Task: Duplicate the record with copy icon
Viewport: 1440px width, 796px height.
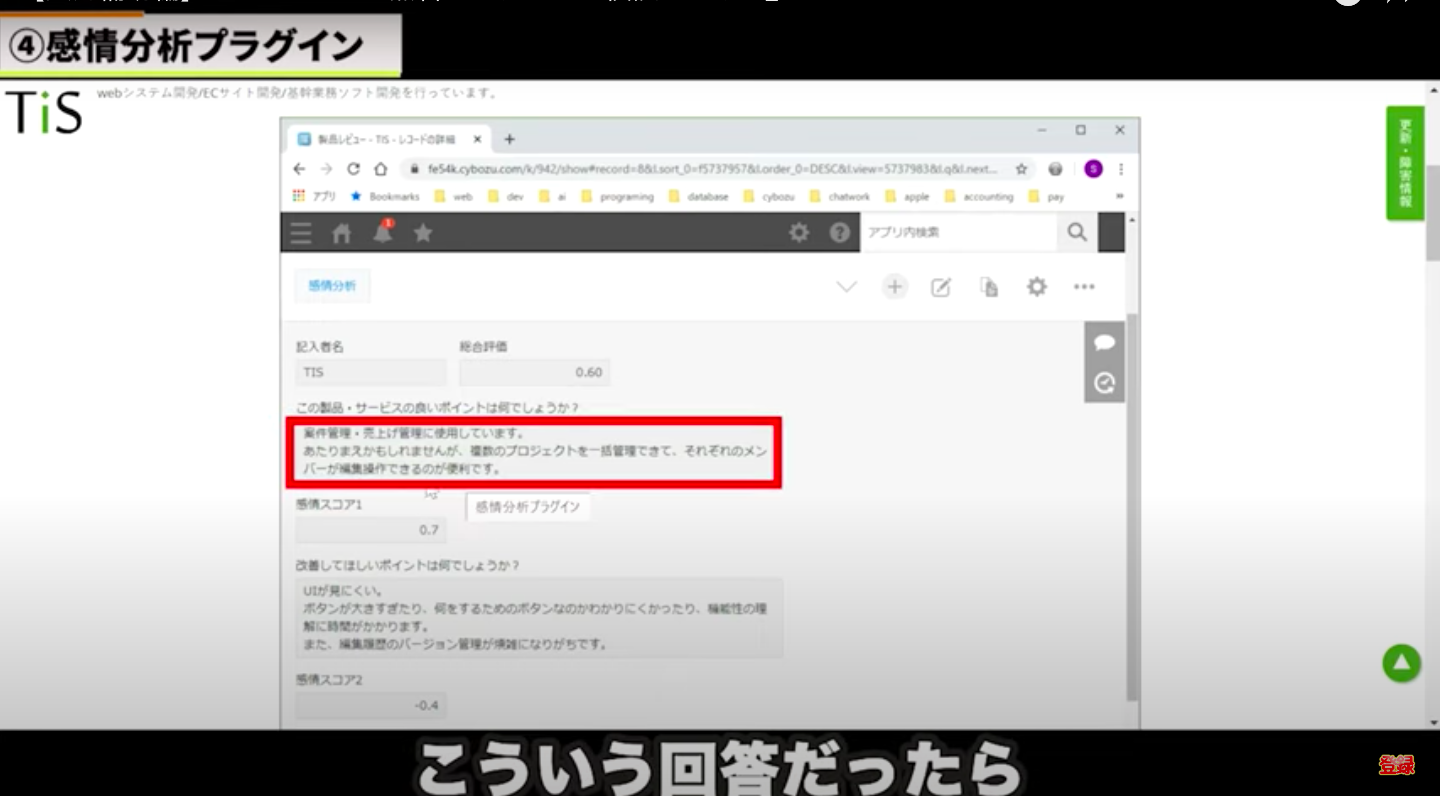Action: click(x=989, y=287)
